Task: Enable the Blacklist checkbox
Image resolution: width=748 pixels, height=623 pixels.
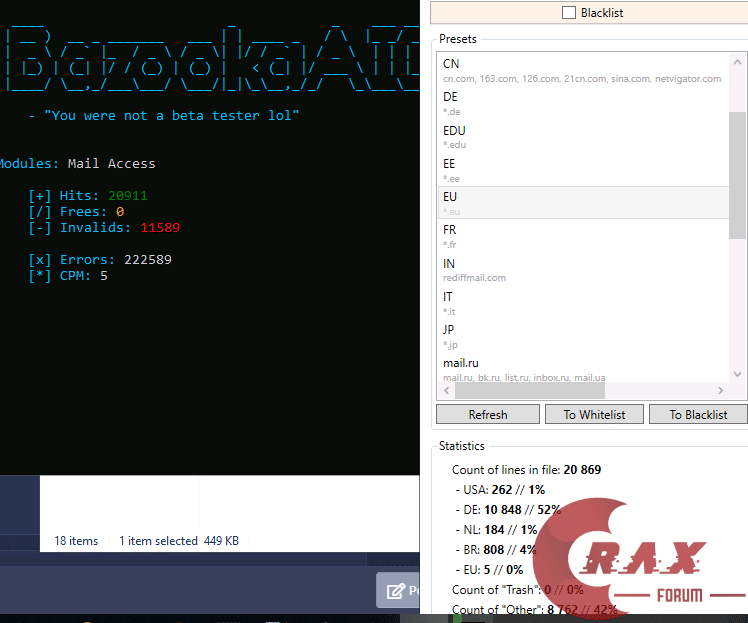Action: click(x=569, y=12)
